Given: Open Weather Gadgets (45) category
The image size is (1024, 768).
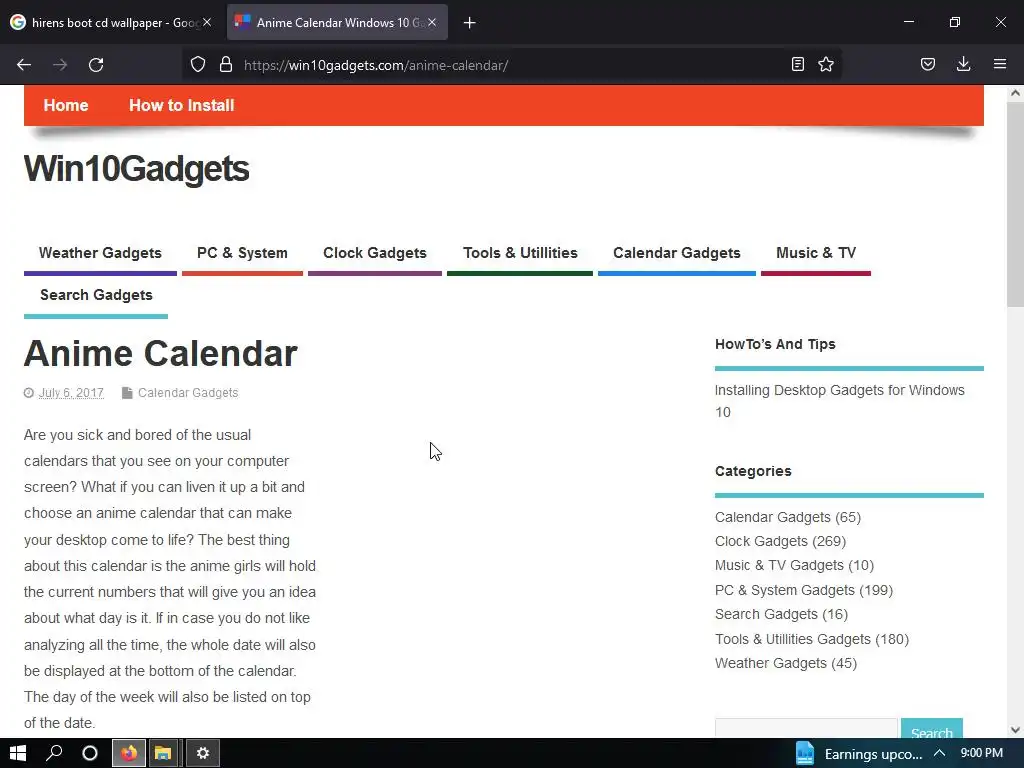Looking at the screenshot, I should point(786,664).
